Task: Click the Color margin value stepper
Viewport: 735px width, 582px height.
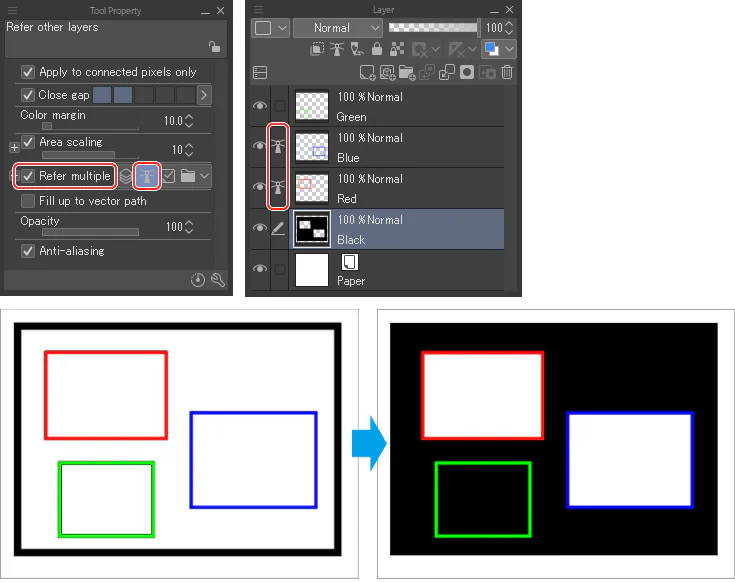Action: [189, 121]
